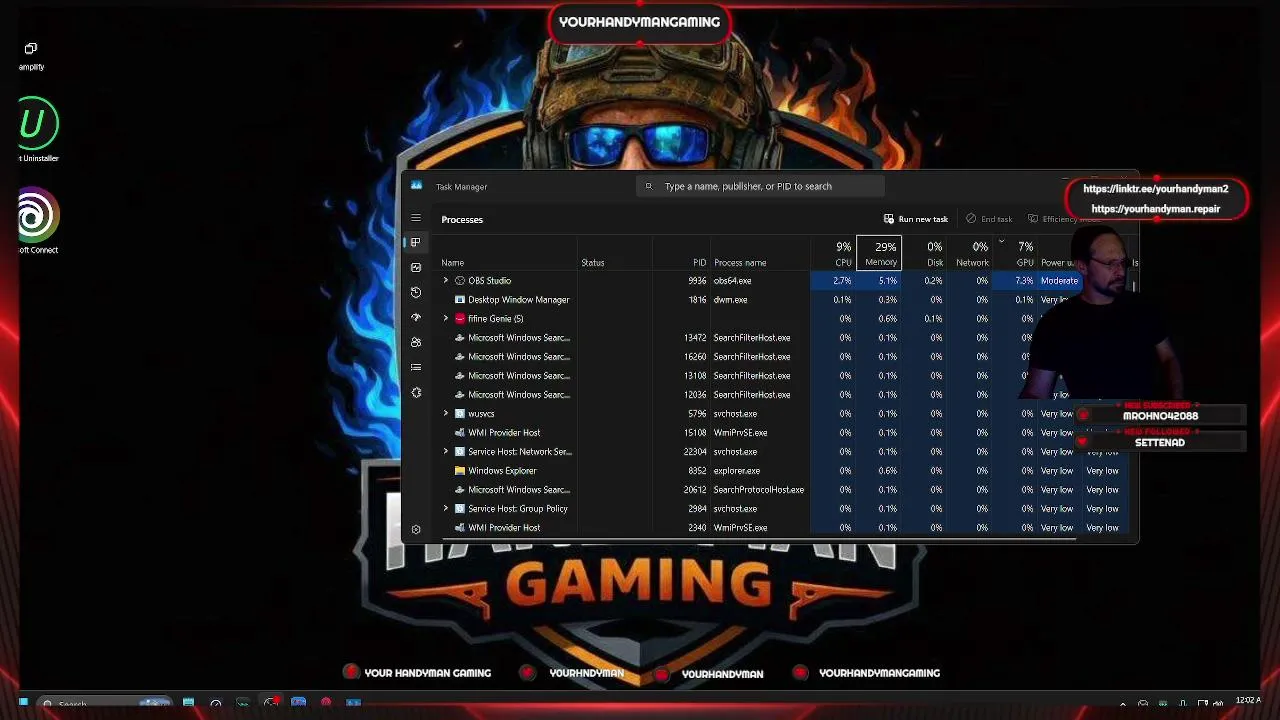Click PID 13108 in the PID column
Image resolution: width=1280 pixels, height=720 pixels.
(x=695, y=375)
